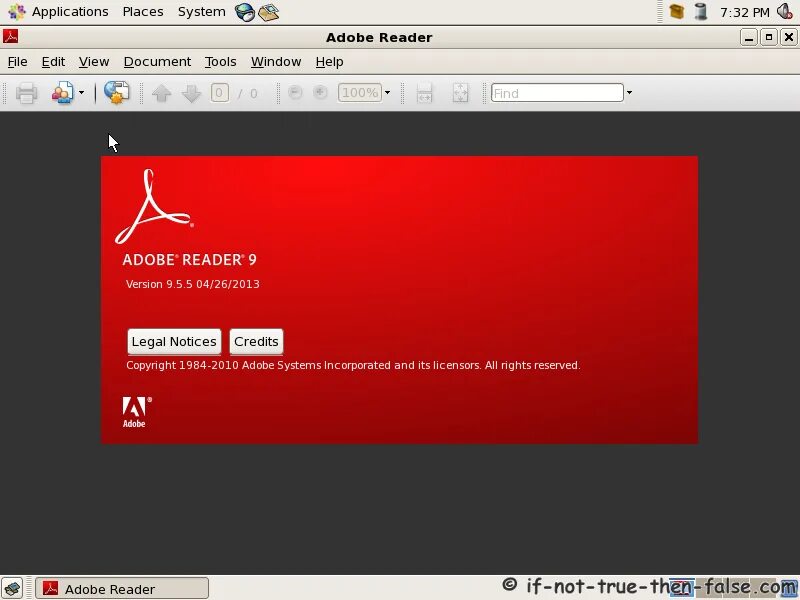Click the Legal Notices button
The height and width of the screenshot is (600, 800).
coord(174,341)
